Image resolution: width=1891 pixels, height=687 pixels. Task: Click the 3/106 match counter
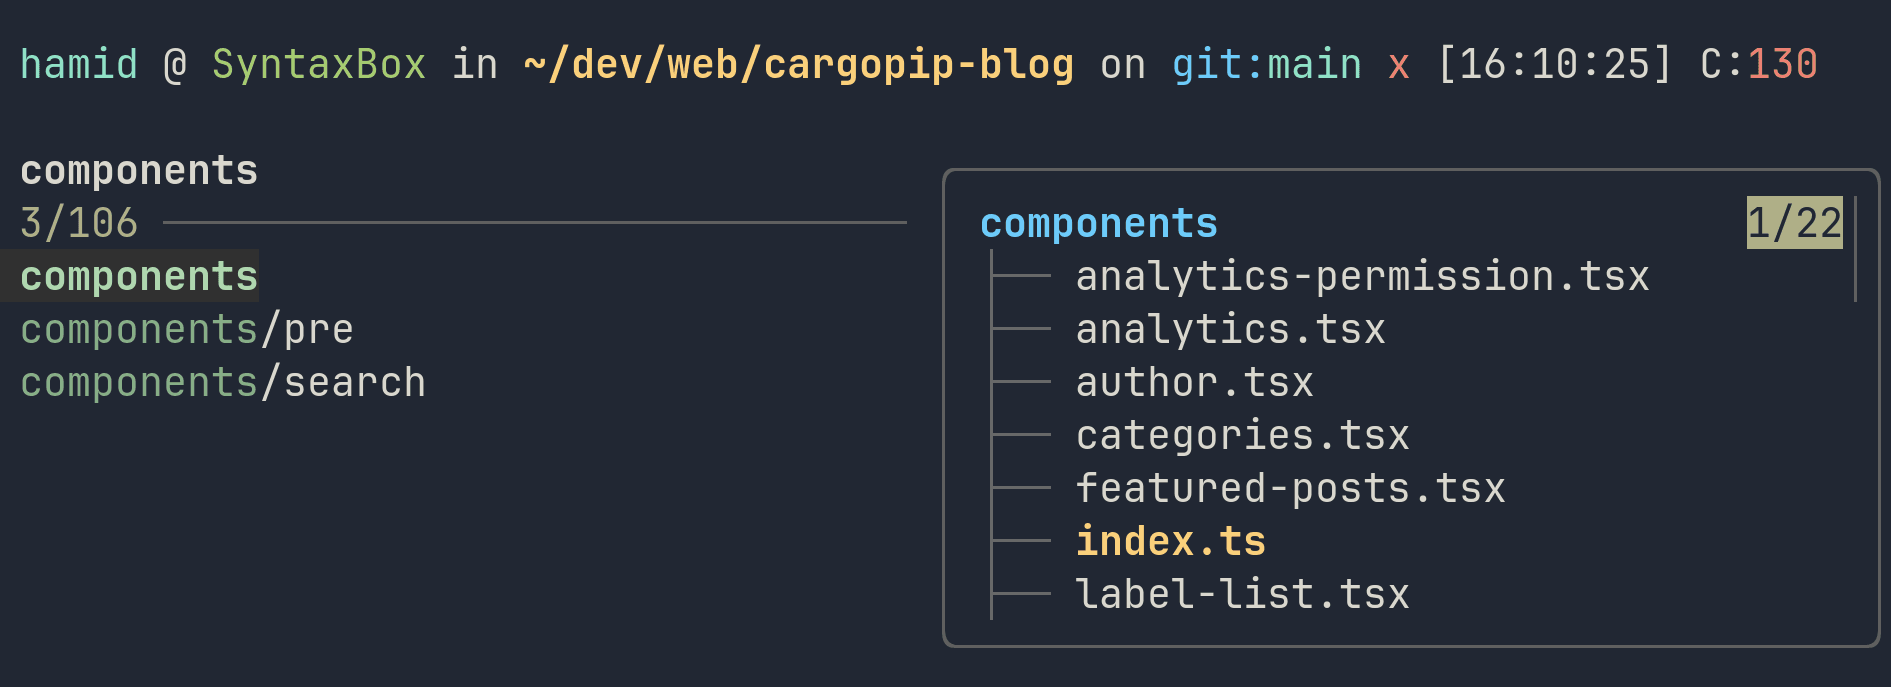pyautogui.click(x=79, y=223)
